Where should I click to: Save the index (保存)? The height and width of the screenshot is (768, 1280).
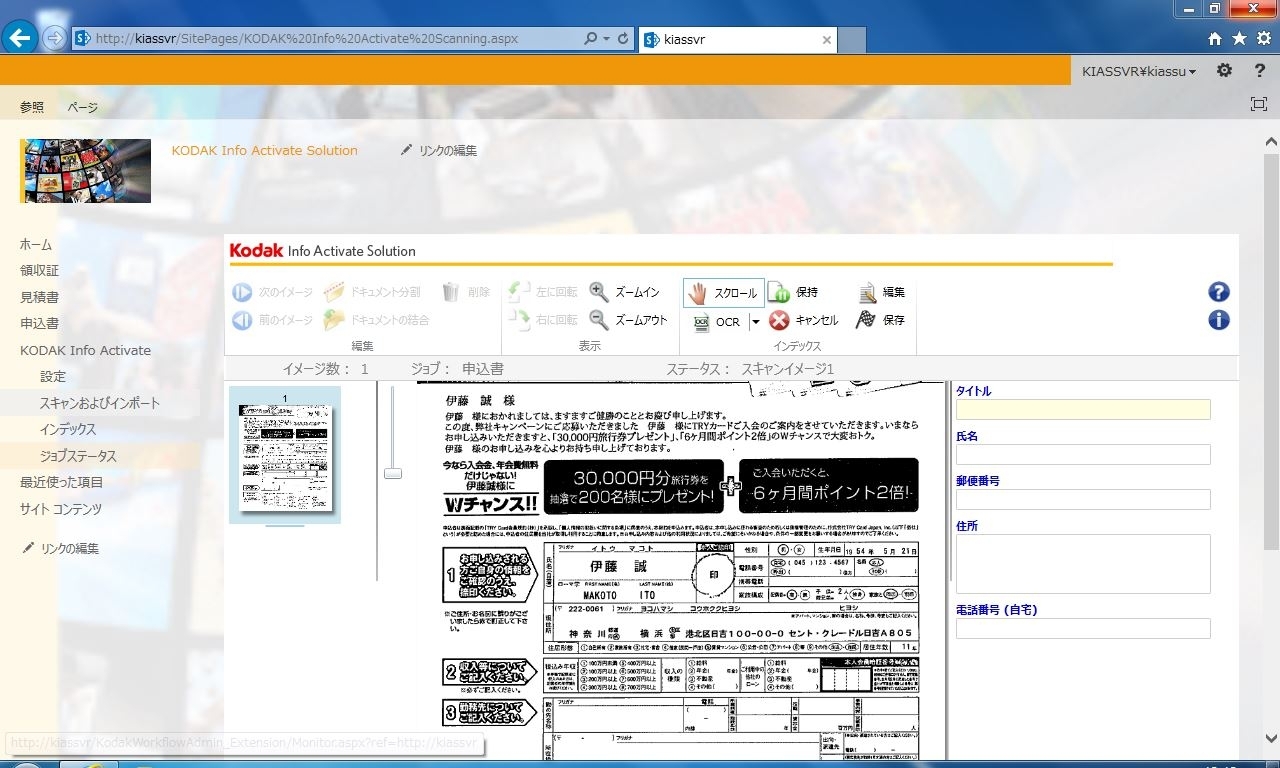(x=881, y=320)
